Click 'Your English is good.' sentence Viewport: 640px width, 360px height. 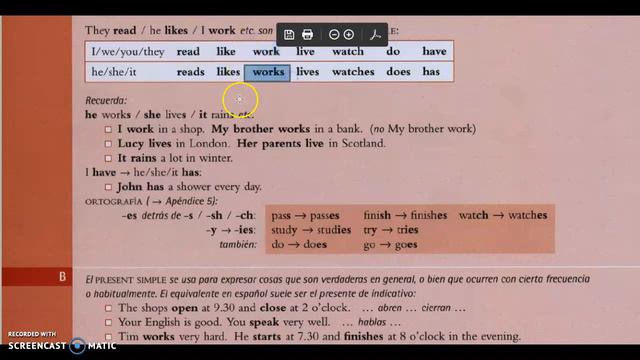tap(169, 322)
